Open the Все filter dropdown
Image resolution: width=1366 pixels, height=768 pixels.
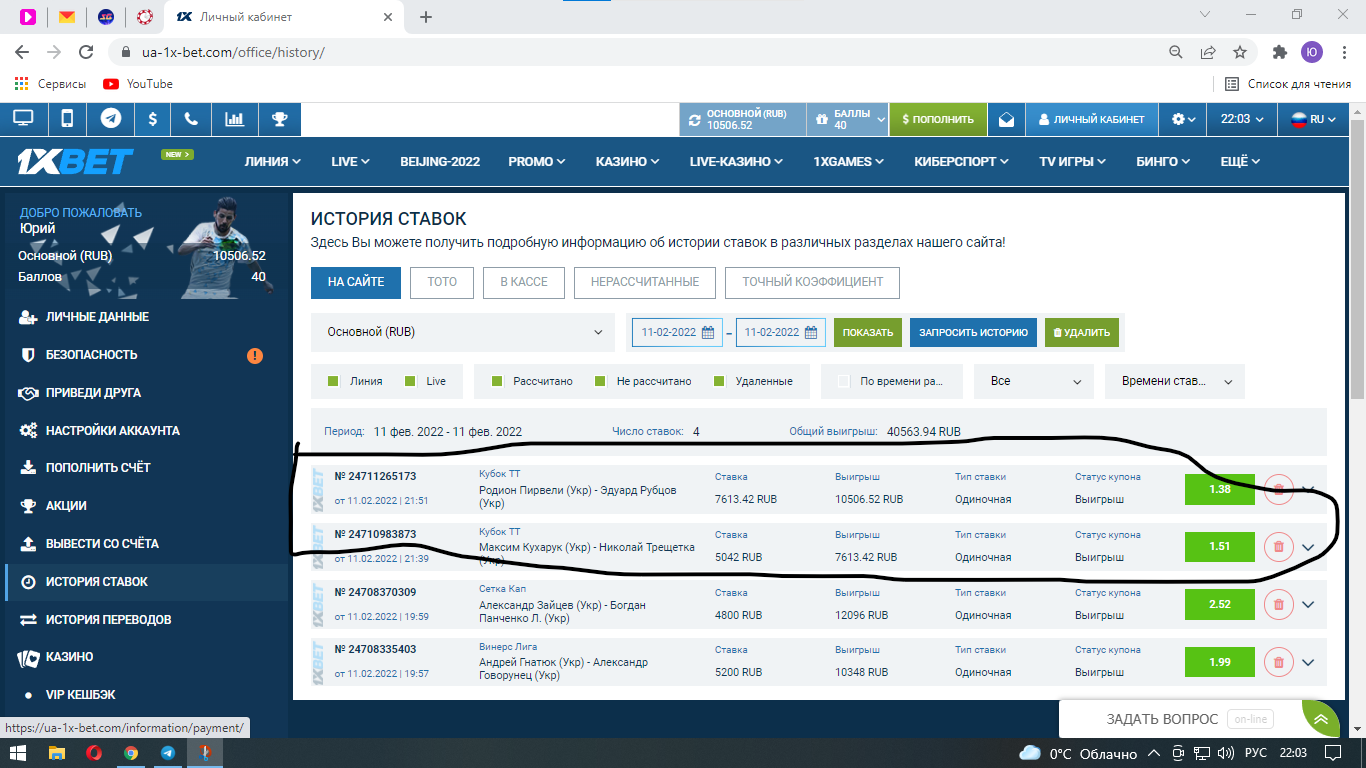[x=1035, y=381]
